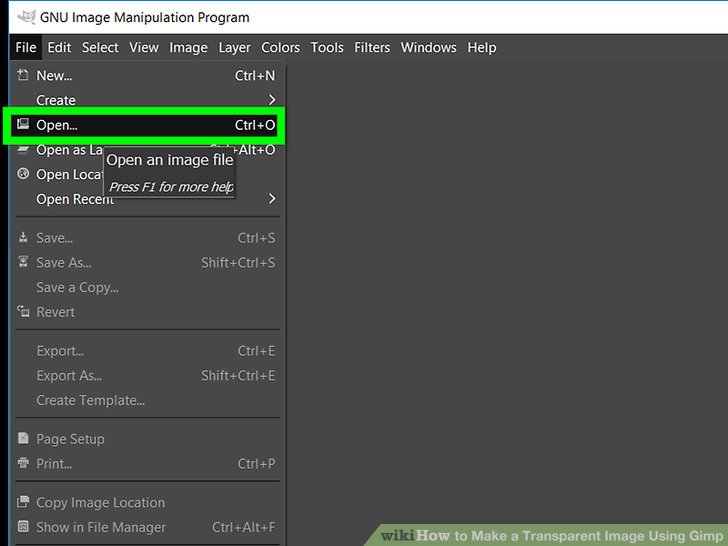The image size is (728, 546).
Task: Select Open Recent entry
Action: click(146, 199)
